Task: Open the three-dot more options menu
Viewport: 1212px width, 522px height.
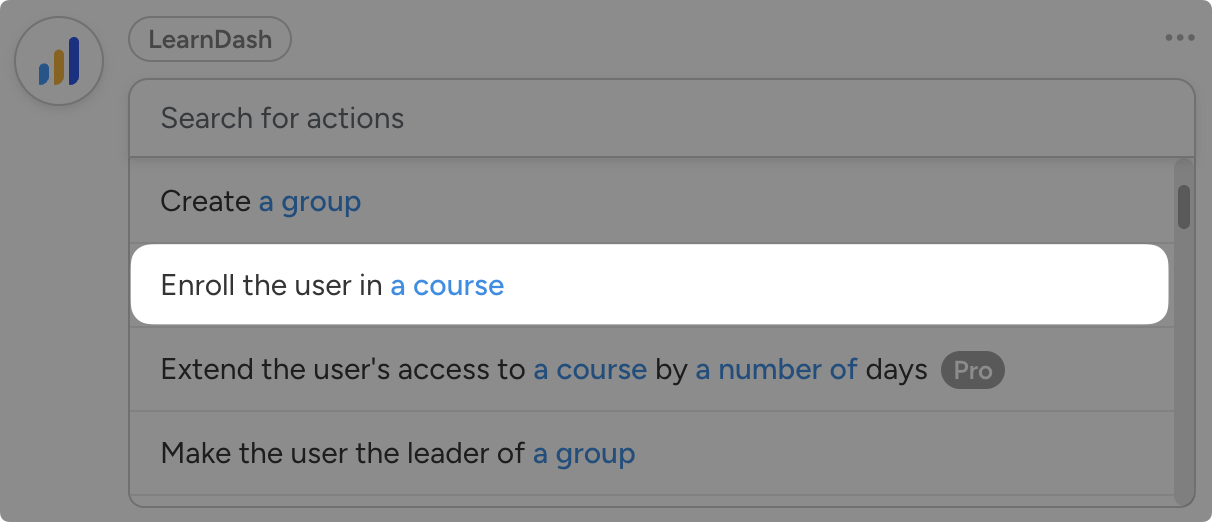Action: (x=1179, y=38)
